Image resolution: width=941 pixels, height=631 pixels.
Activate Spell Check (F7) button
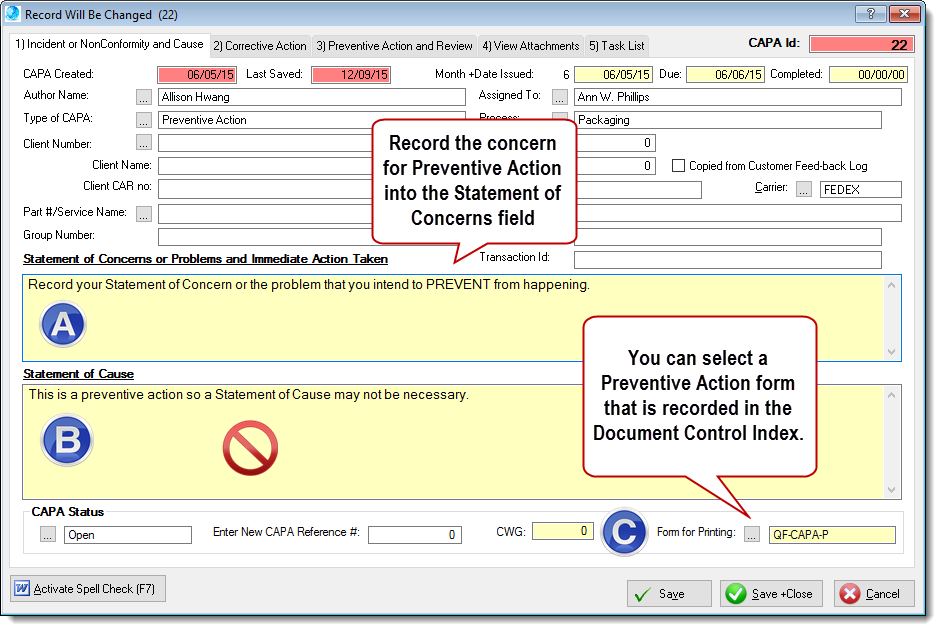coord(88,589)
